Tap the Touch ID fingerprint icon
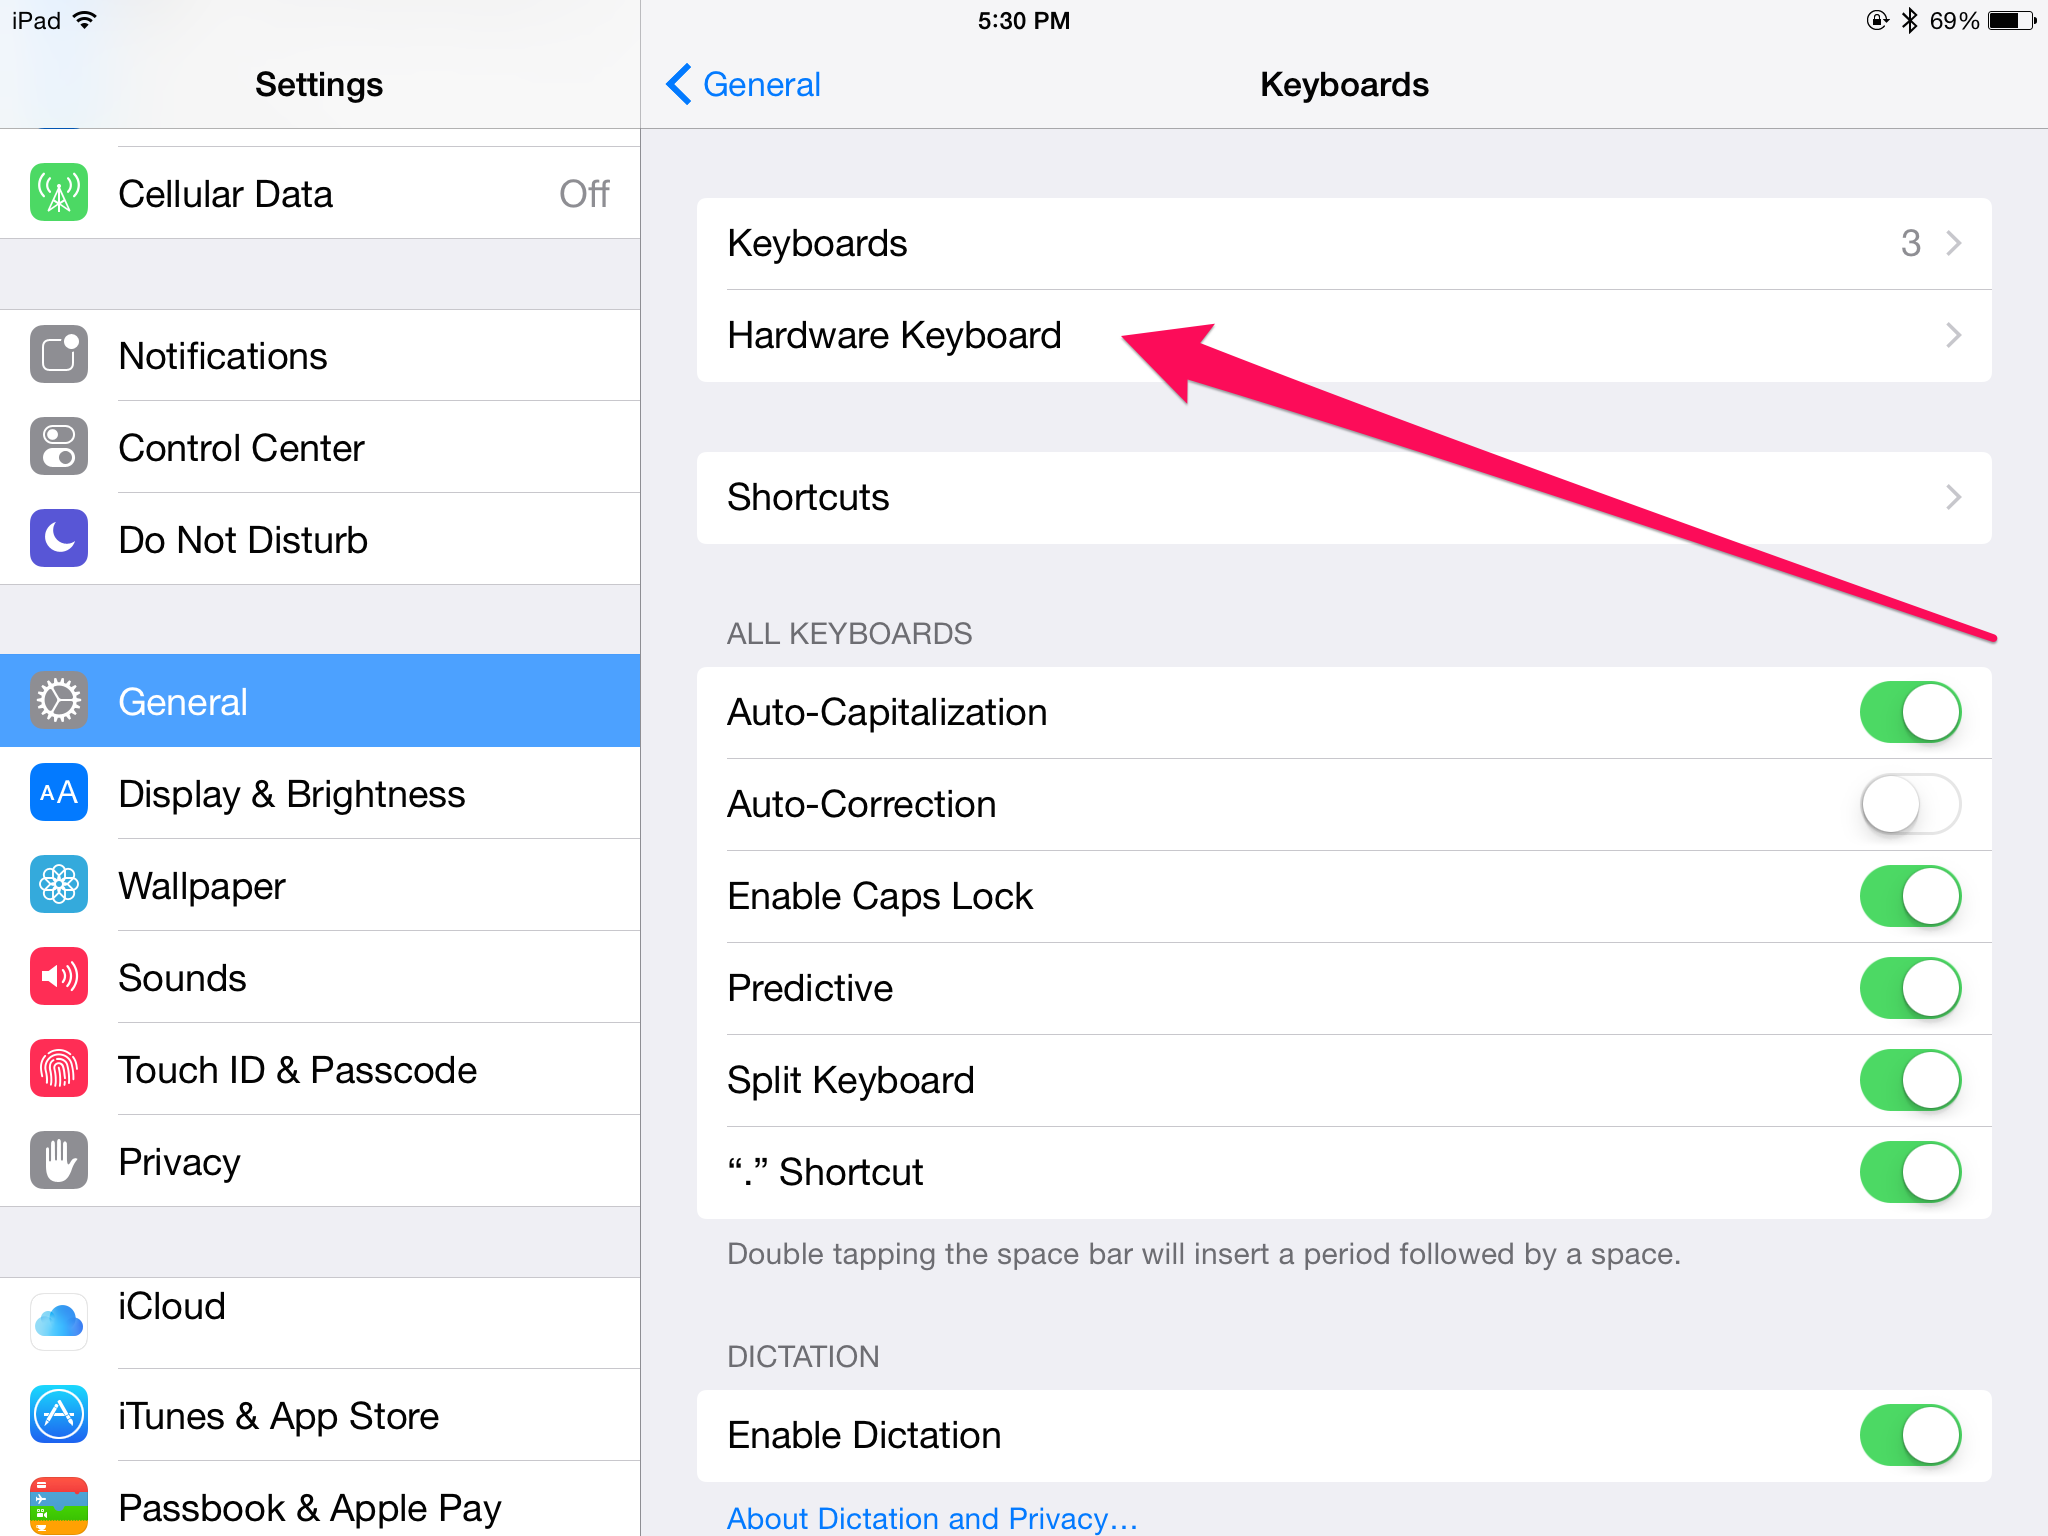The width and height of the screenshot is (2048, 1536). (x=59, y=1069)
